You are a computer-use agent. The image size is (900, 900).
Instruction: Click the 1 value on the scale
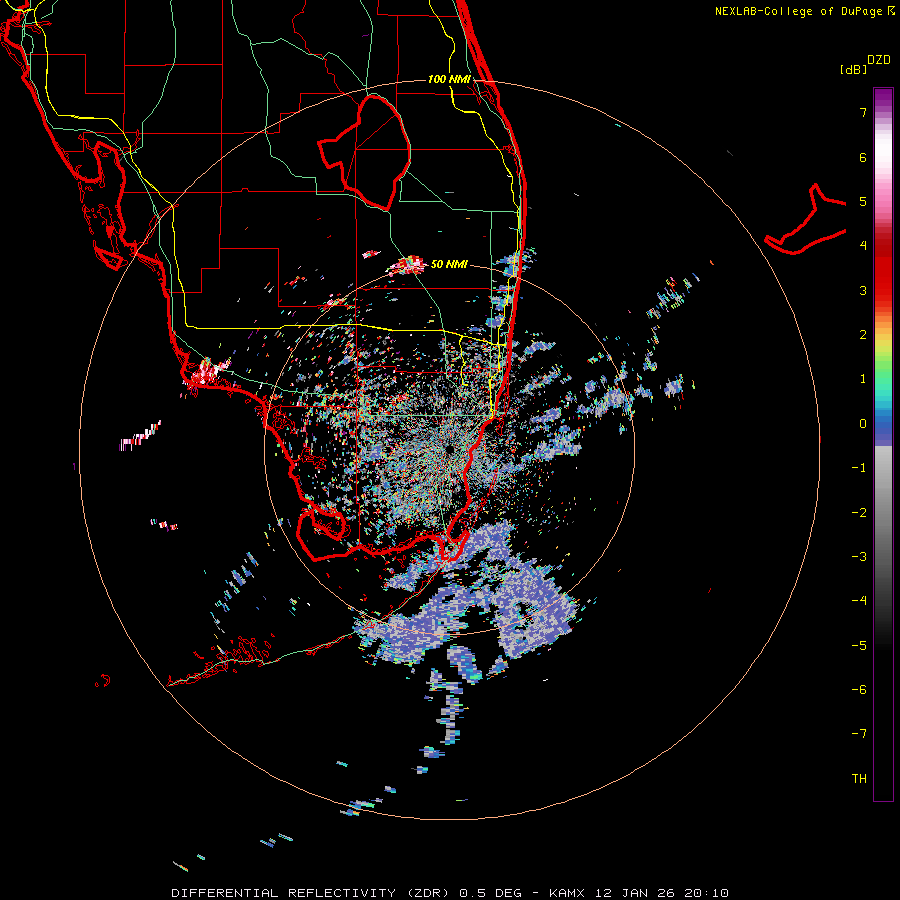coord(862,379)
